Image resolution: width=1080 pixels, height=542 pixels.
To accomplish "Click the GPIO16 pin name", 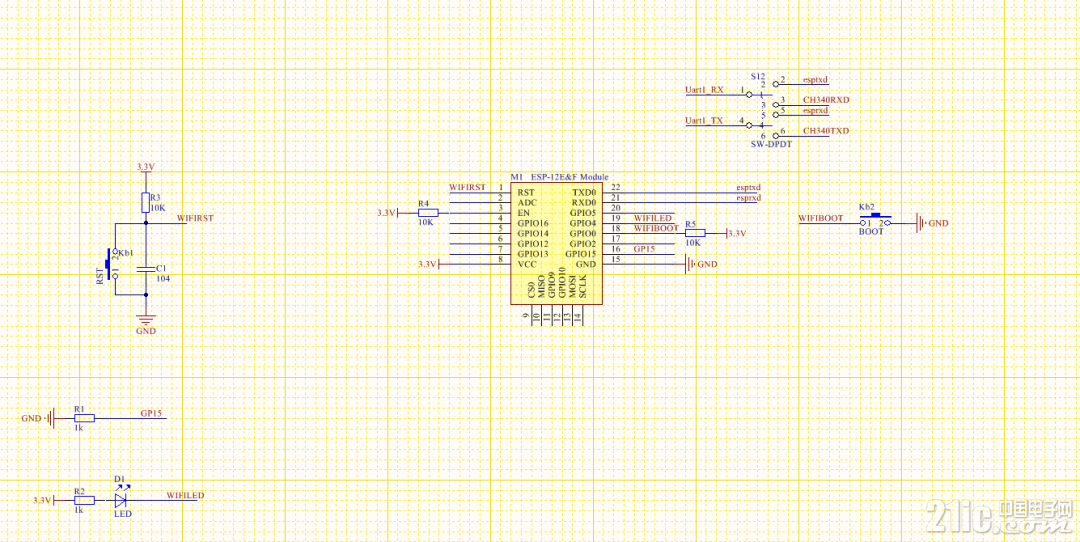I will (533, 224).
